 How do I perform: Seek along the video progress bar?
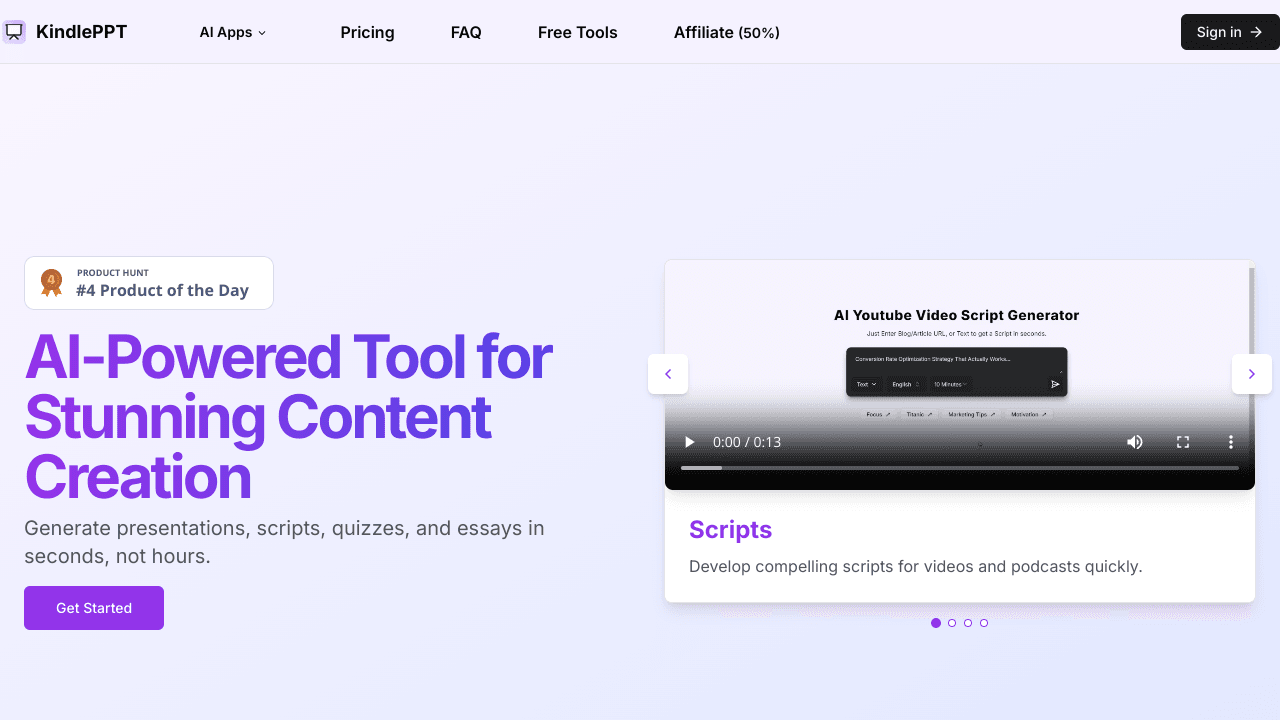[x=959, y=468]
